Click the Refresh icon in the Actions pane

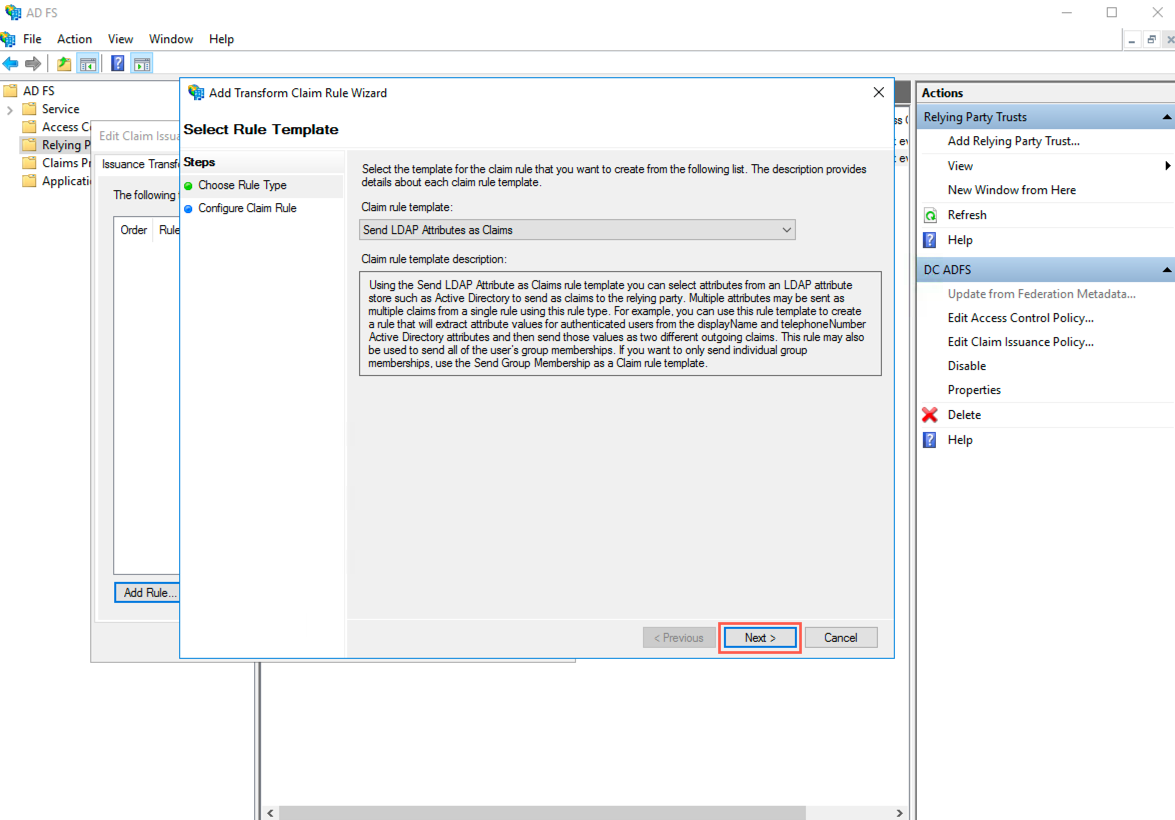[932, 214]
